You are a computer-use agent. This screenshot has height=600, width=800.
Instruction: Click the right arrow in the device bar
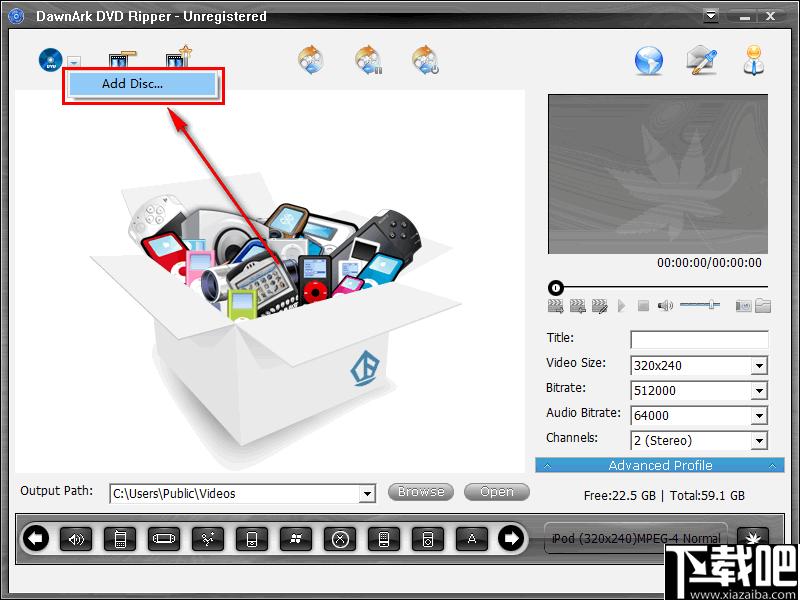(511, 538)
